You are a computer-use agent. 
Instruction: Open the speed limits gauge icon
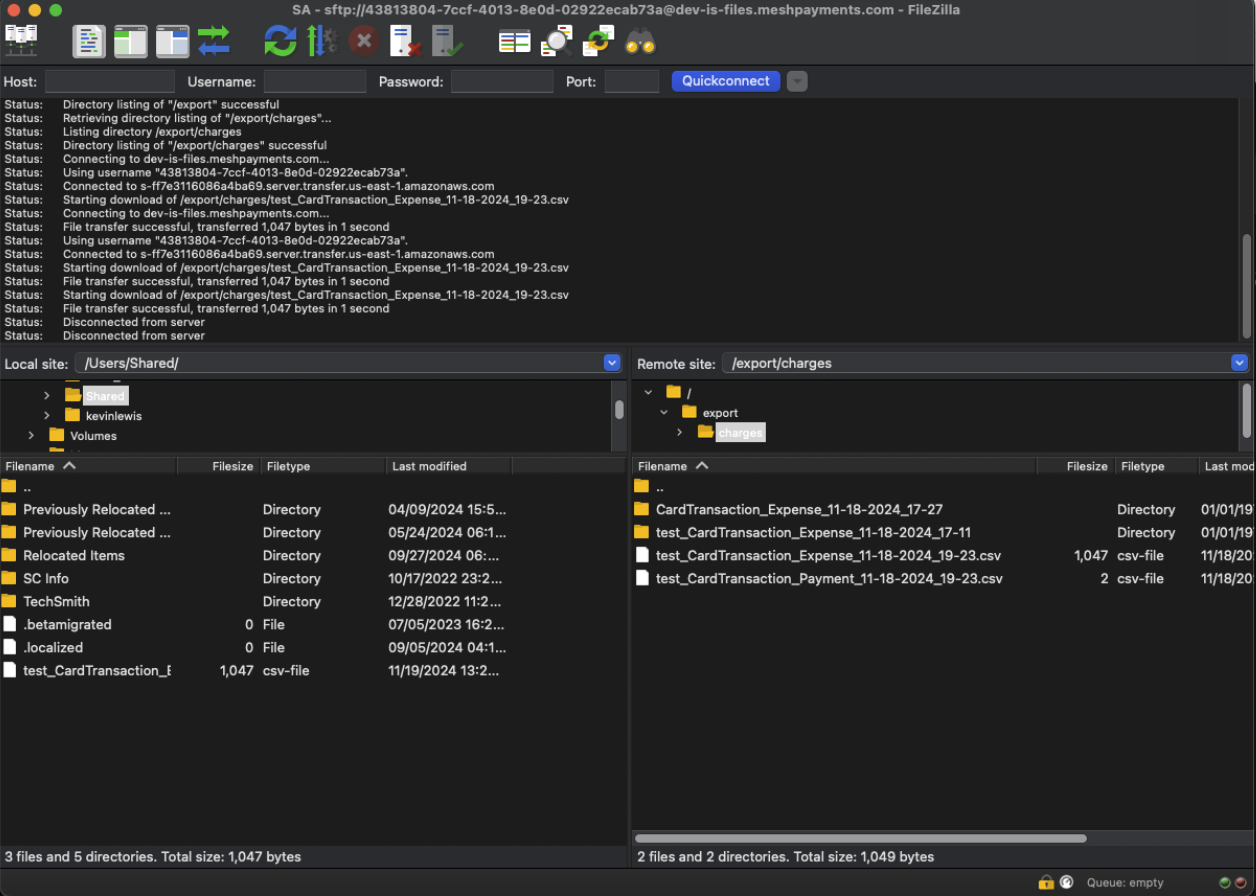pyautogui.click(x=1067, y=883)
